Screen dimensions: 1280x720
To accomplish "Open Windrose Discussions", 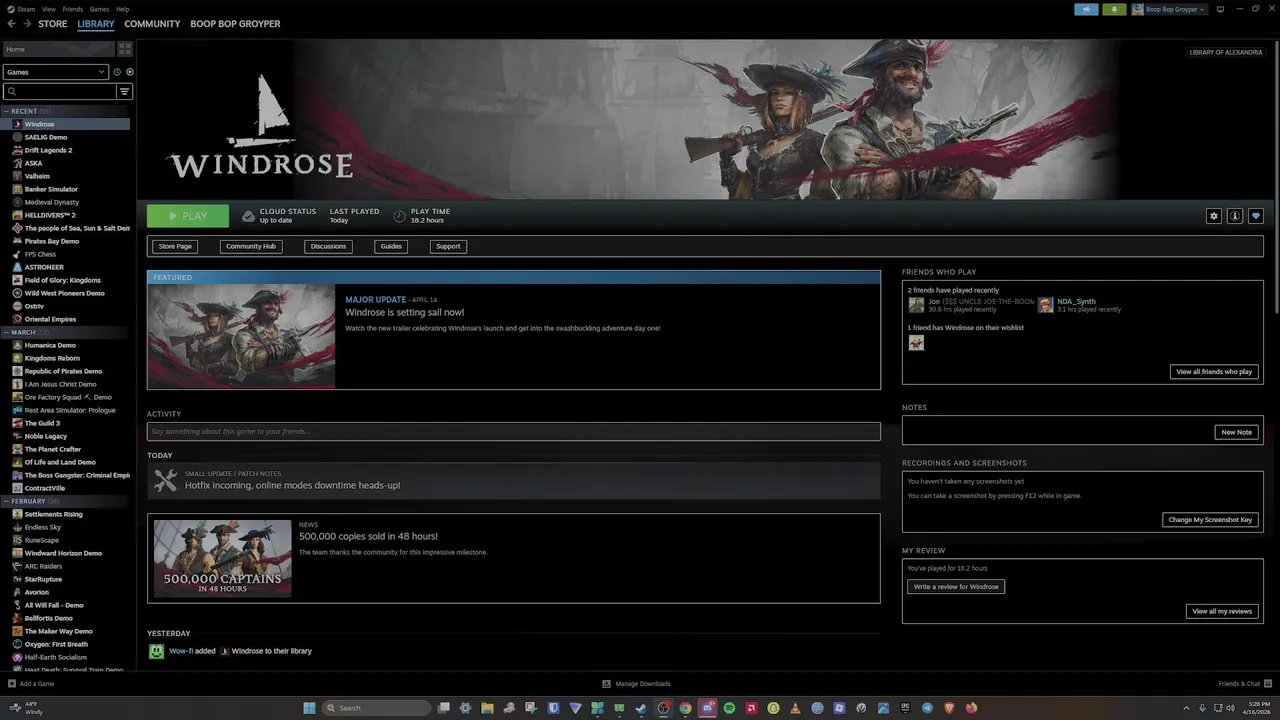I will tap(328, 246).
